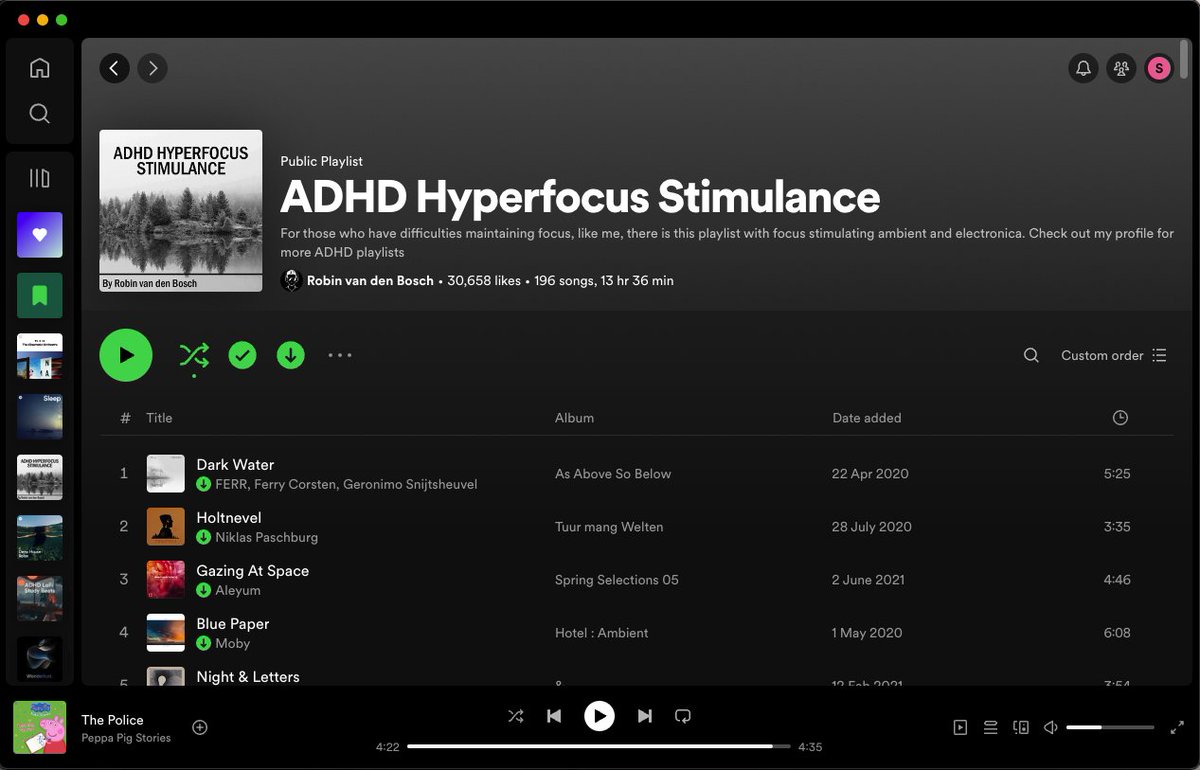This screenshot has width=1200, height=770.
Task: Adjust the volume slider
Action: (x=1110, y=728)
